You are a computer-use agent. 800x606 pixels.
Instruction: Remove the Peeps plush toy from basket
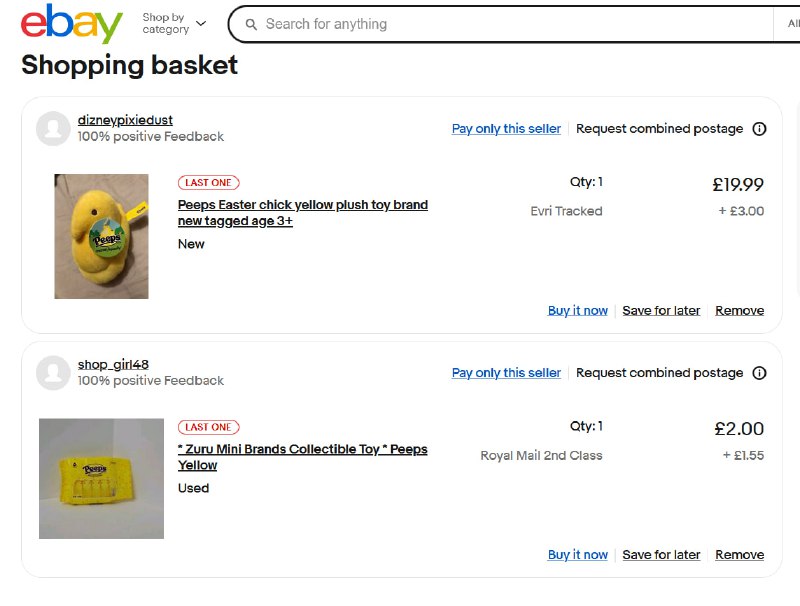739,310
